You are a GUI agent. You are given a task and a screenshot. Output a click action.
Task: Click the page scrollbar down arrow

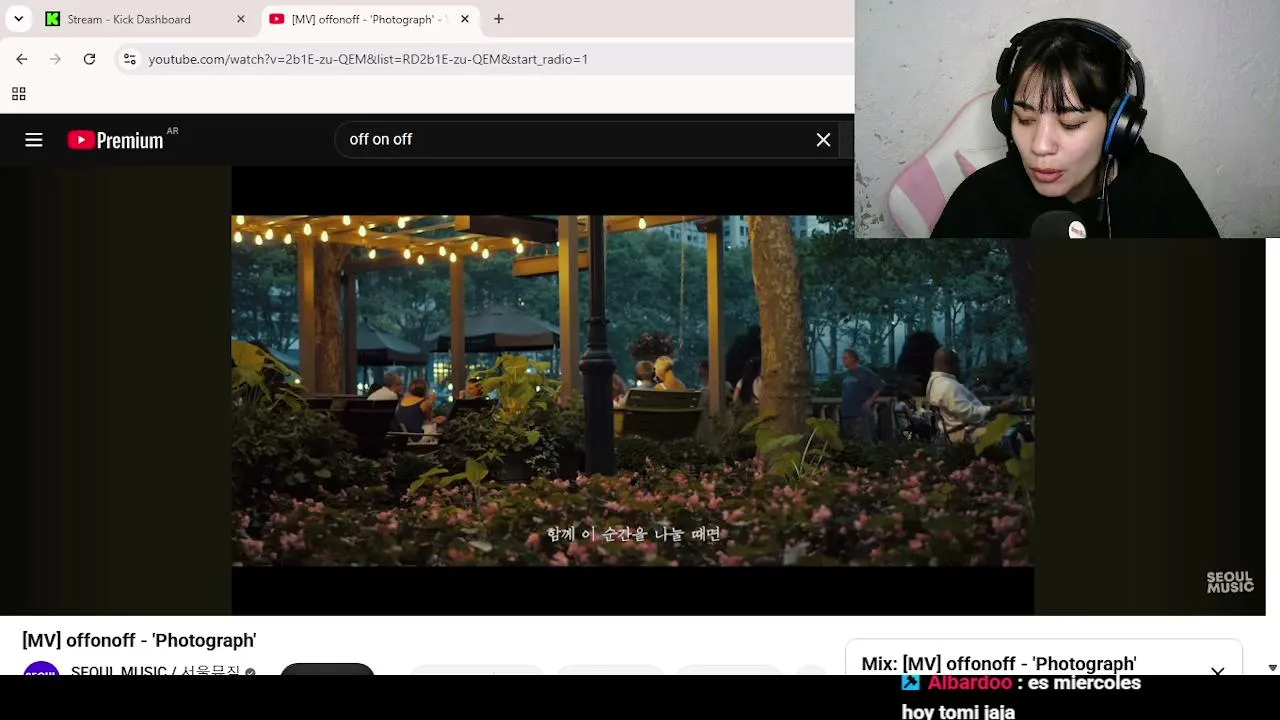[1272, 668]
